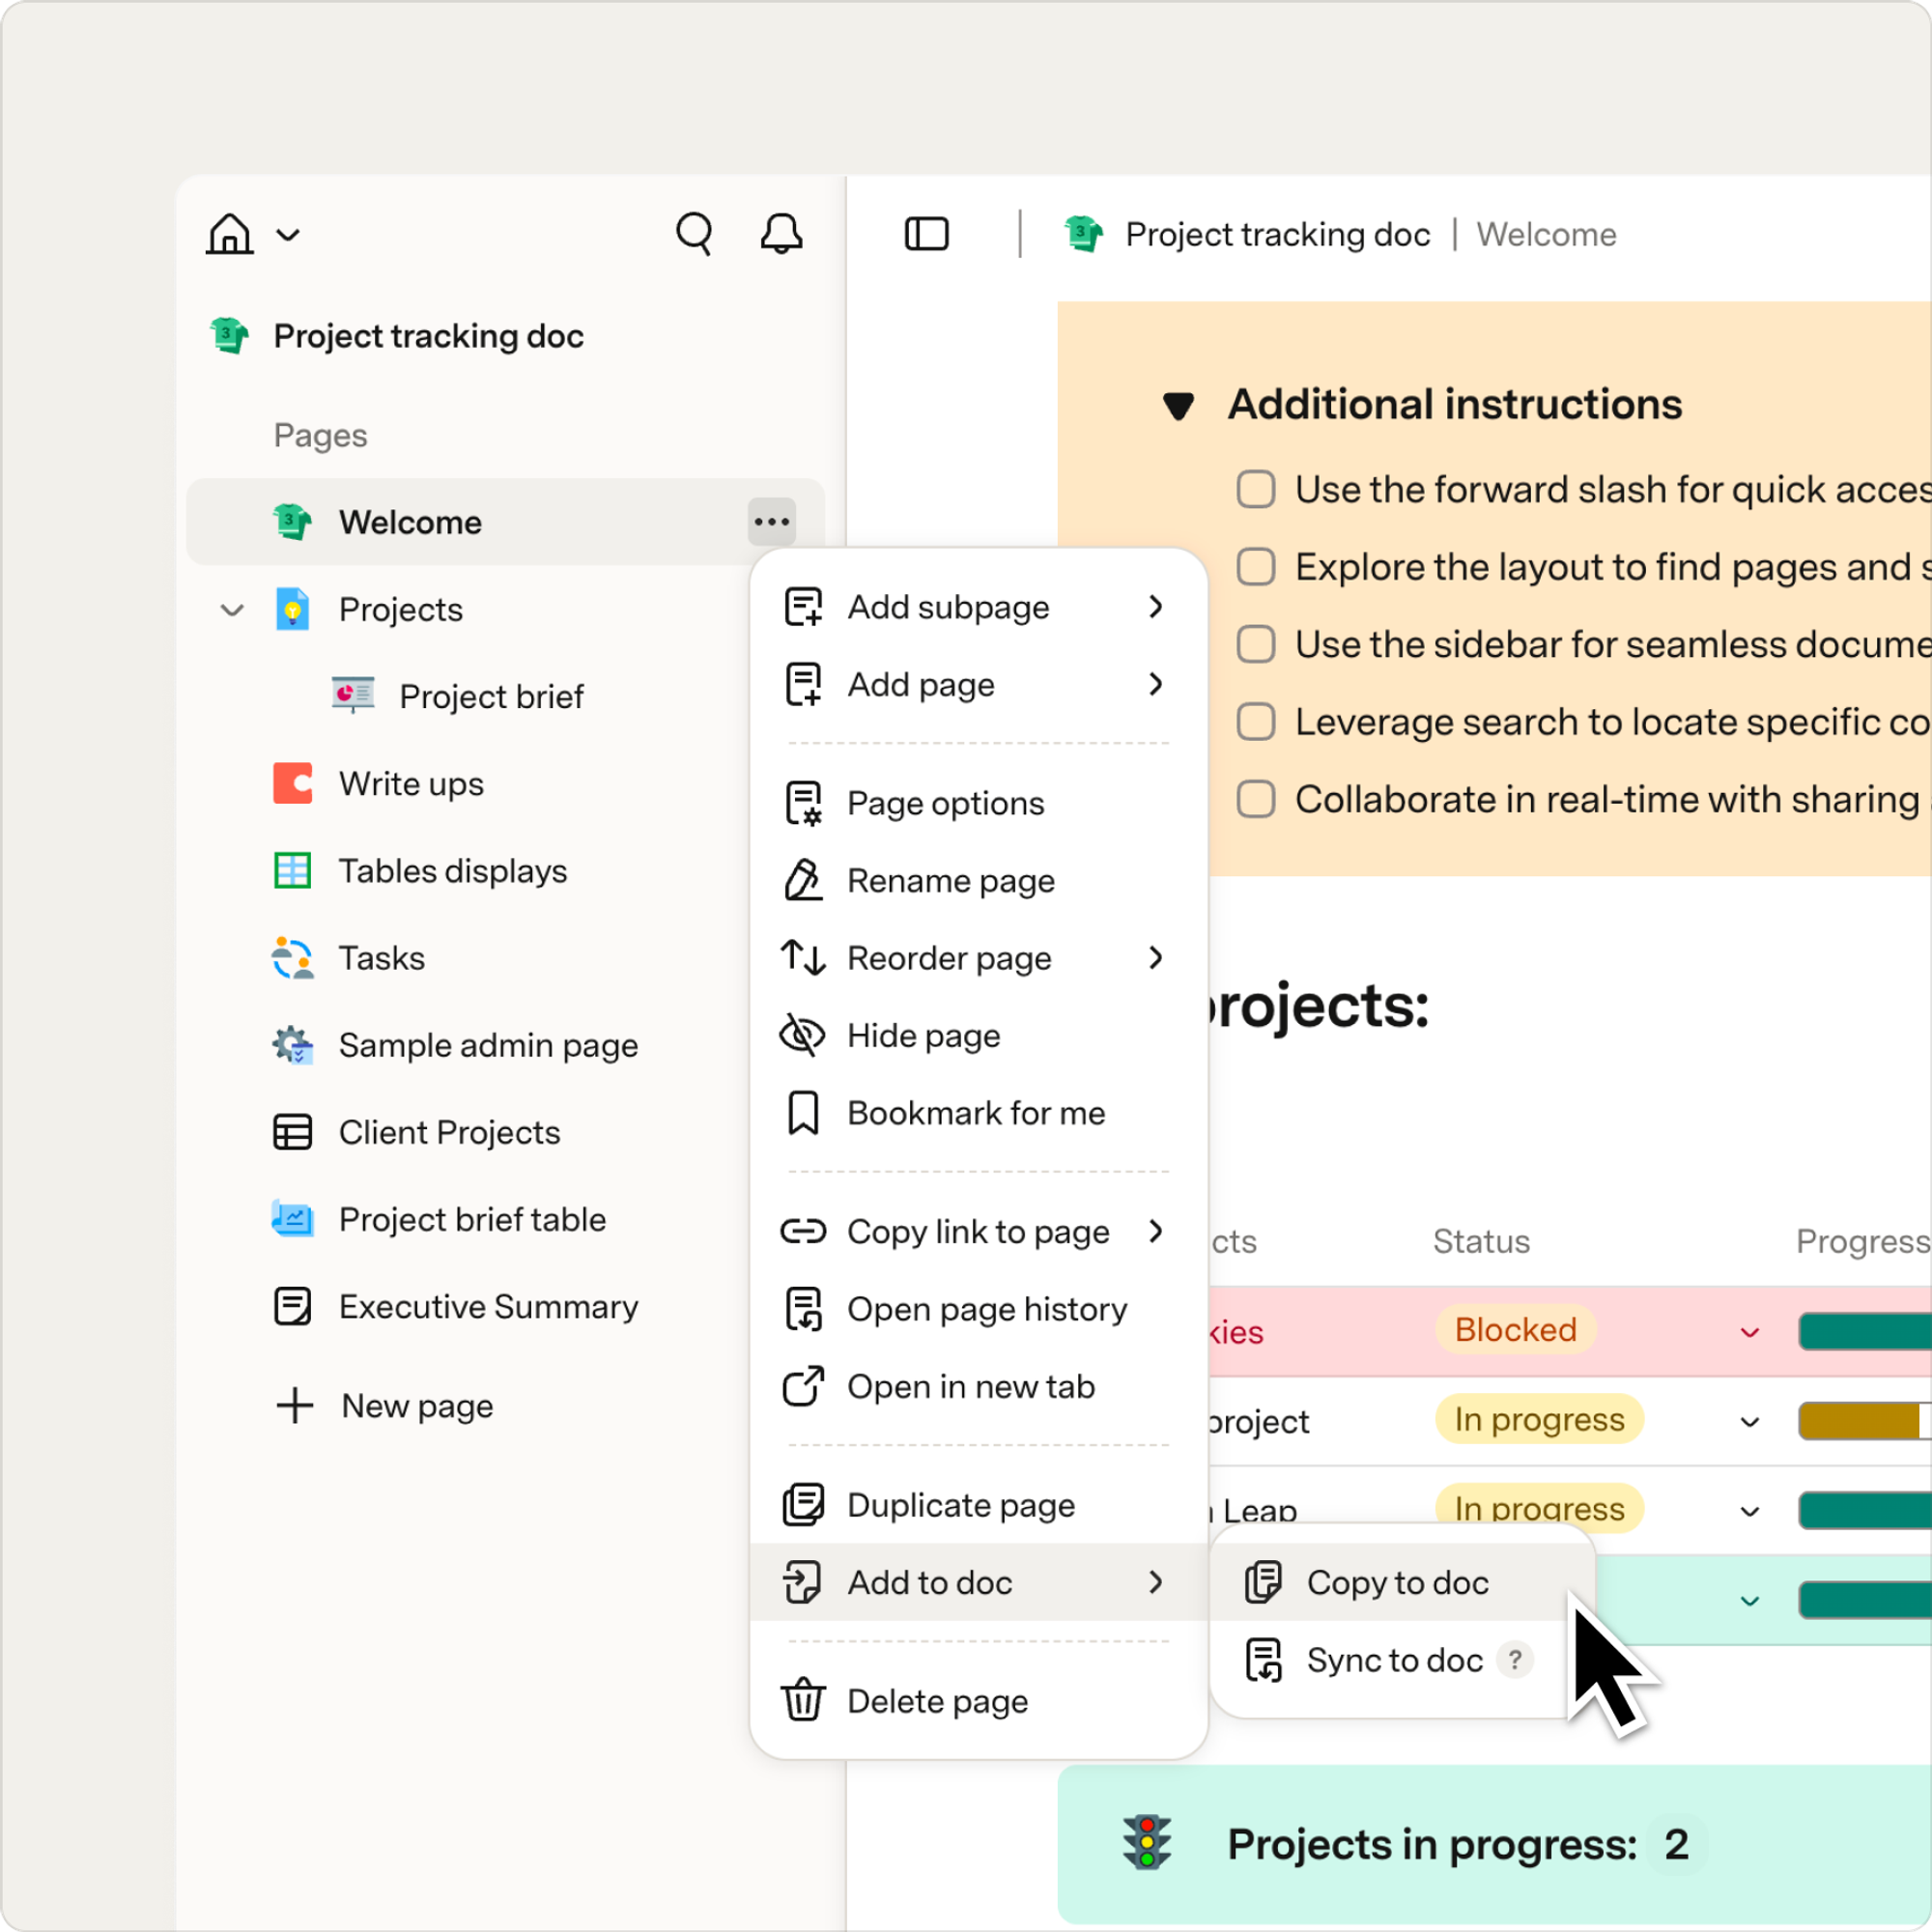Toggle the sidebar panel icon
This screenshot has height=1932, width=1932.
[x=926, y=234]
